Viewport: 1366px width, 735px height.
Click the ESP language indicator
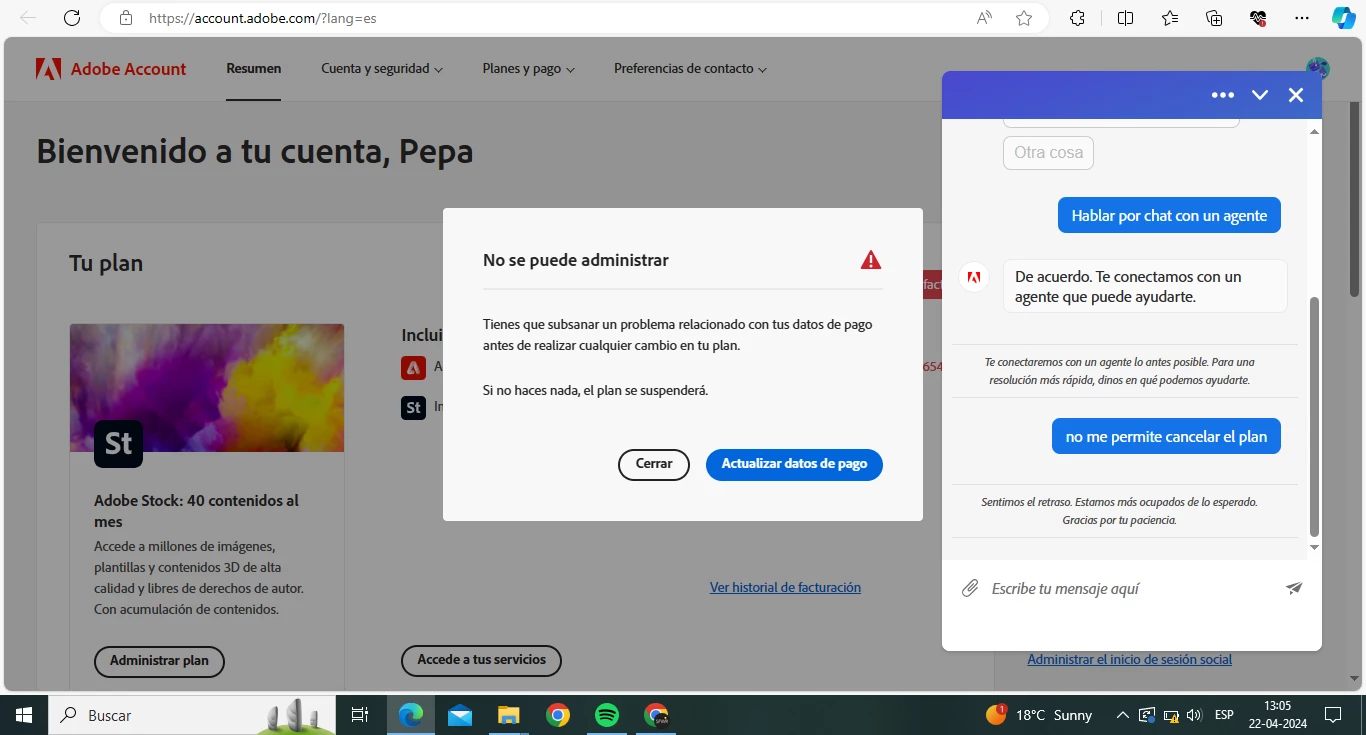coord(1224,715)
